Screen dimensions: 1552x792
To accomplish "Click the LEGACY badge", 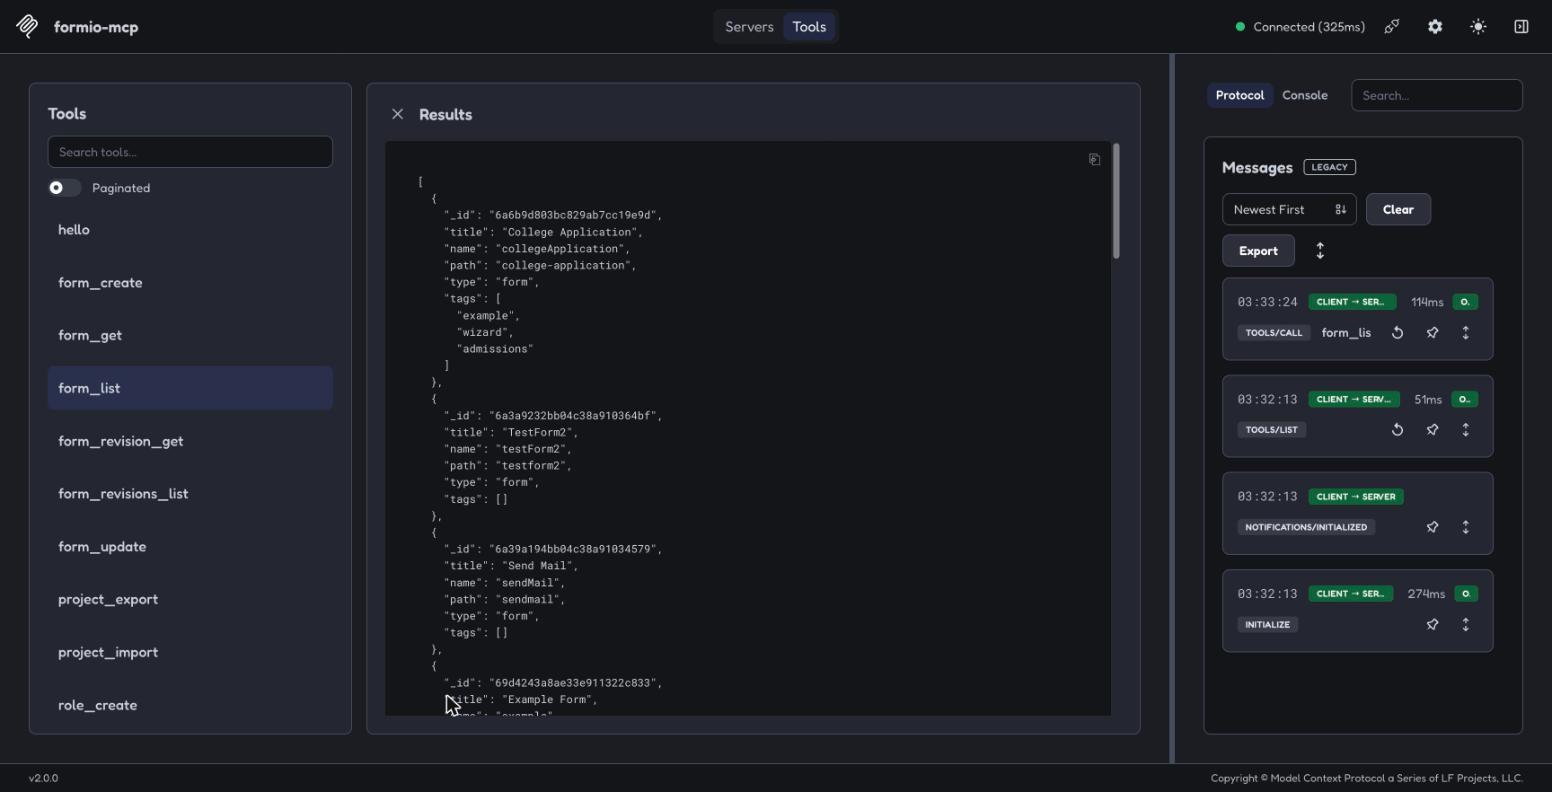I will (1329, 167).
